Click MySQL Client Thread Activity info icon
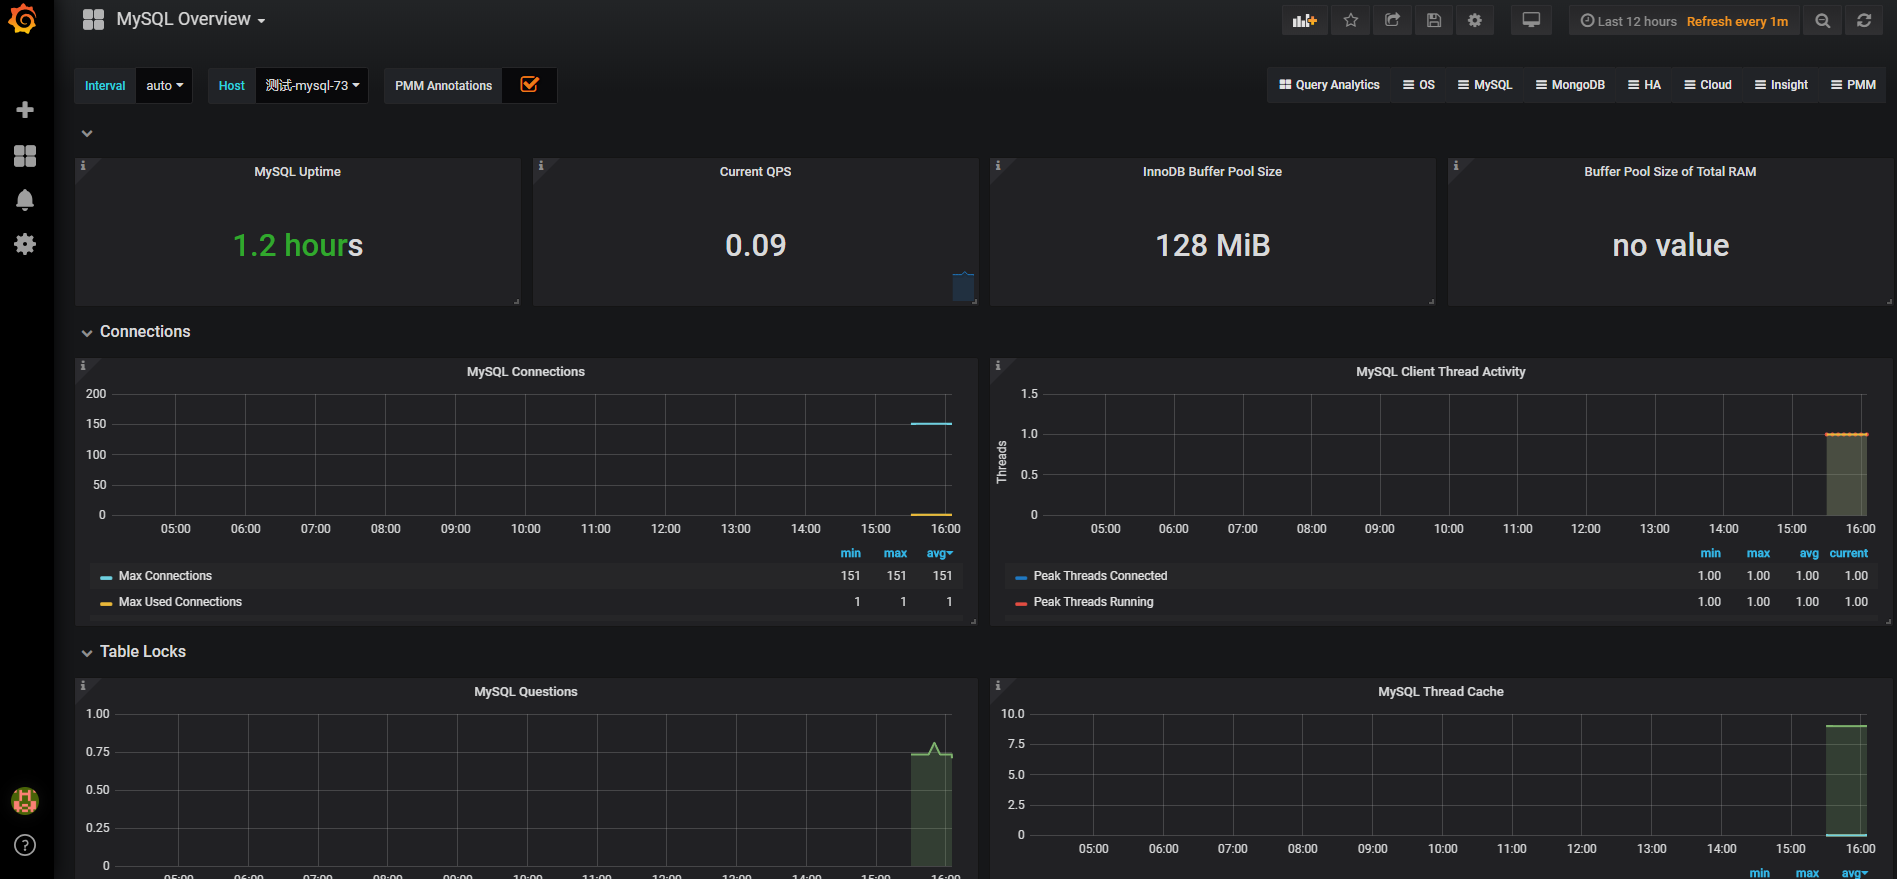This screenshot has width=1897, height=879. 998,366
